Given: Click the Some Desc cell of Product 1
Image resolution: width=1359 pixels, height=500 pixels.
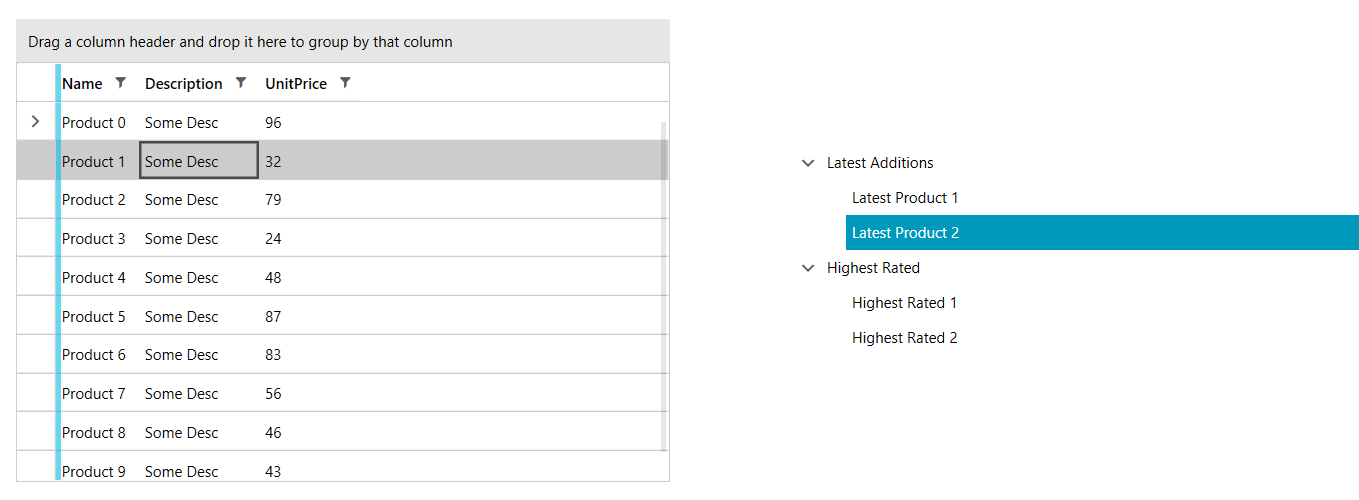Looking at the screenshot, I should [x=198, y=162].
